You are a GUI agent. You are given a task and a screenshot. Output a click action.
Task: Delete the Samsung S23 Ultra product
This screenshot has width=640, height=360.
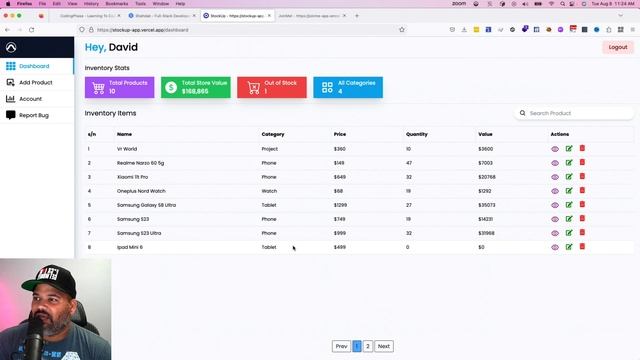[582, 233]
